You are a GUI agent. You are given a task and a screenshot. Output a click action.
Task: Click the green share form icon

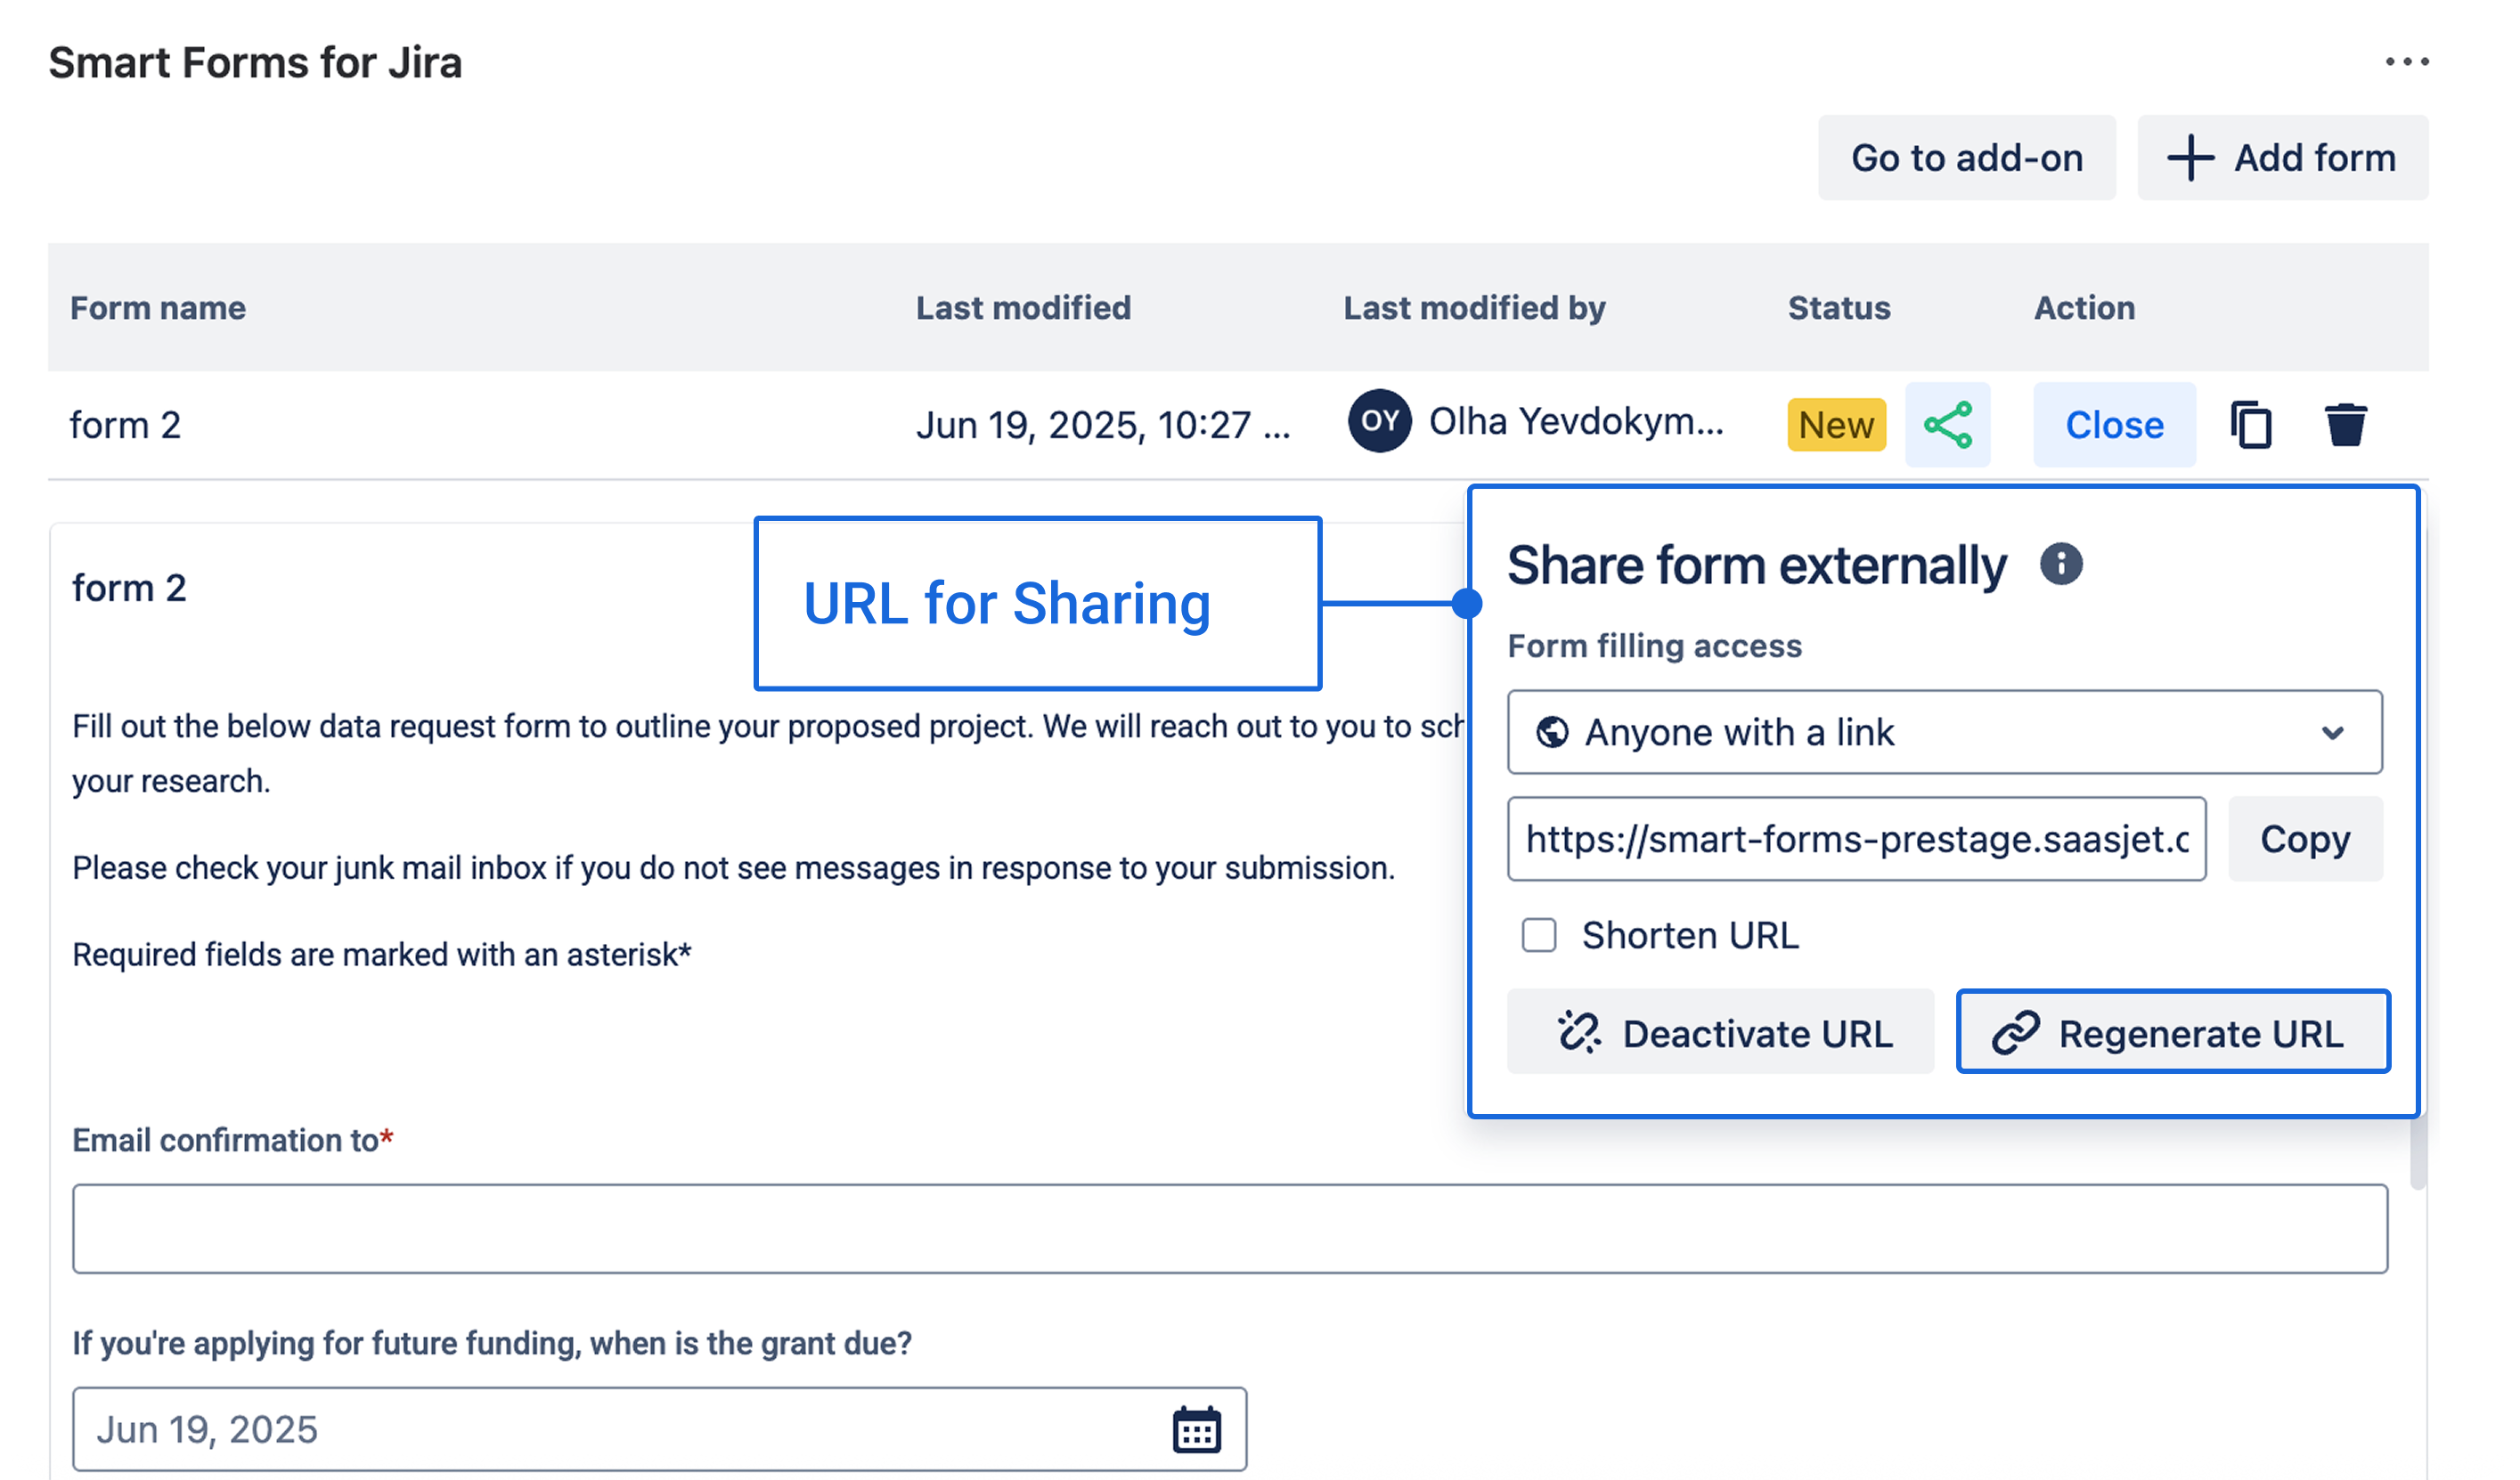(x=1947, y=425)
